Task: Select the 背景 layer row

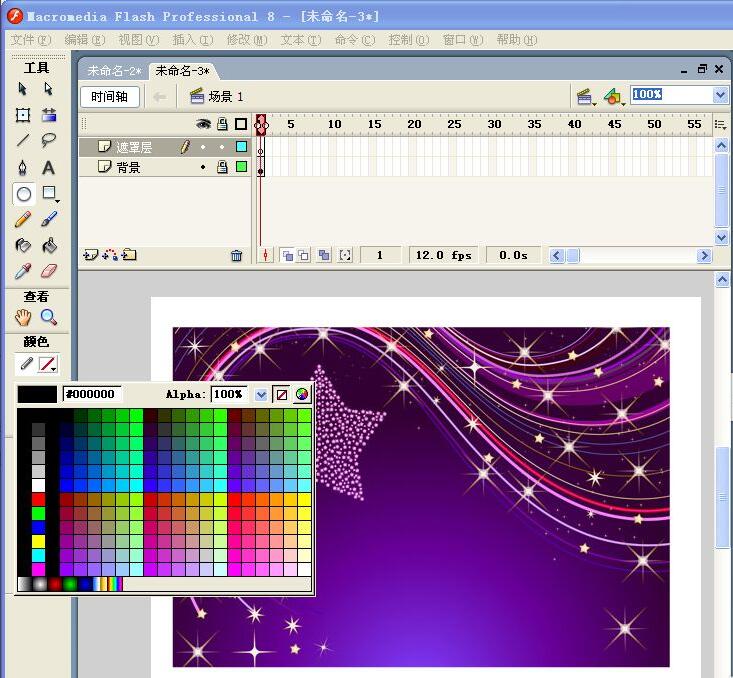Action: [165, 167]
